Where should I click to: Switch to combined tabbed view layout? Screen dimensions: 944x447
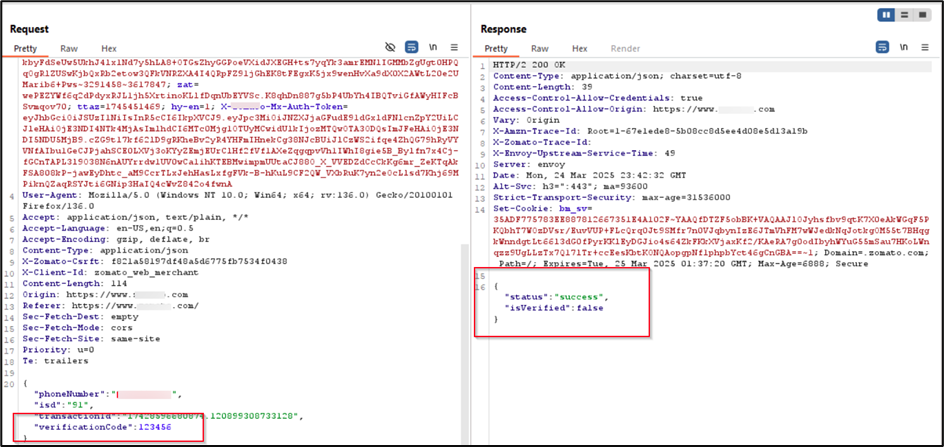pos(923,15)
